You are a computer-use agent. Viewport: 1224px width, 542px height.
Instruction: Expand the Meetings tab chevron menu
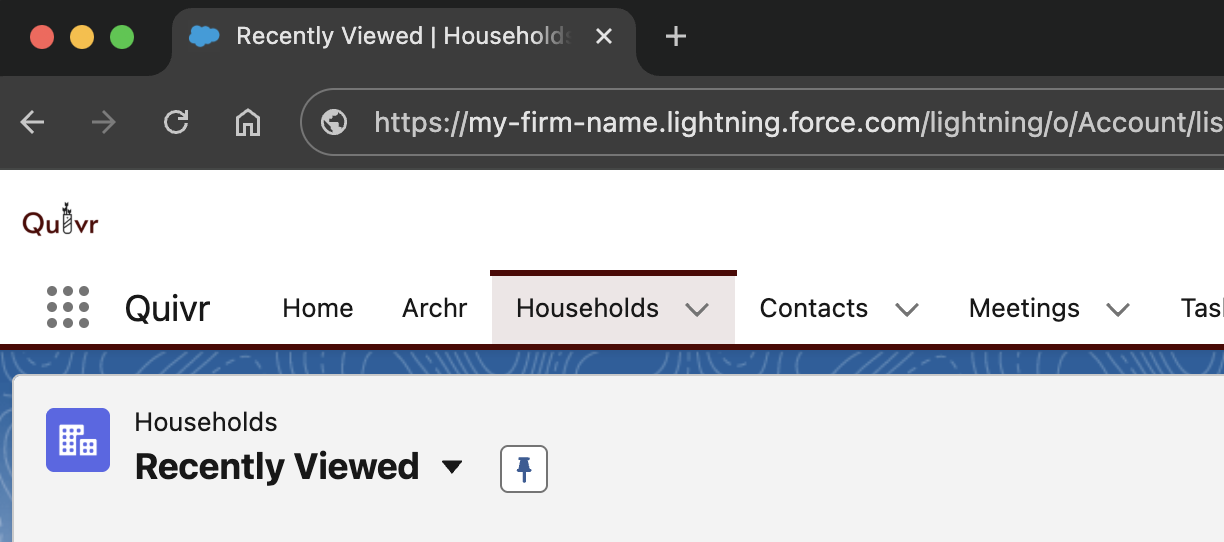pos(1118,309)
